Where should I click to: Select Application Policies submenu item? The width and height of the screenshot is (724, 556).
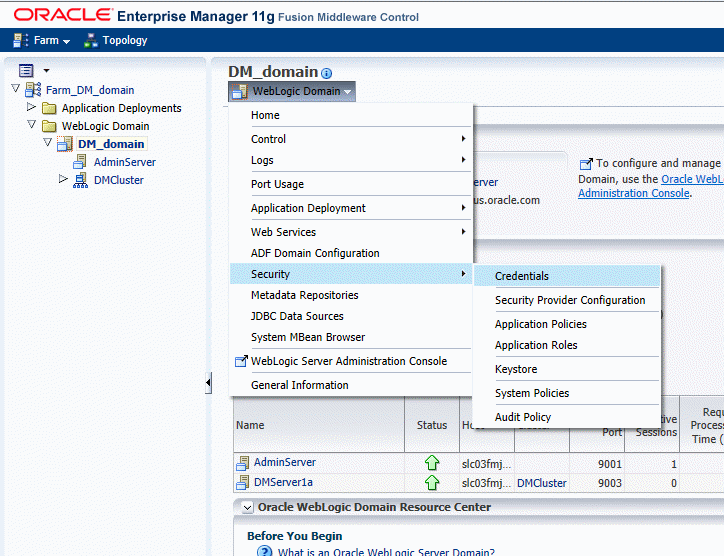click(567, 324)
